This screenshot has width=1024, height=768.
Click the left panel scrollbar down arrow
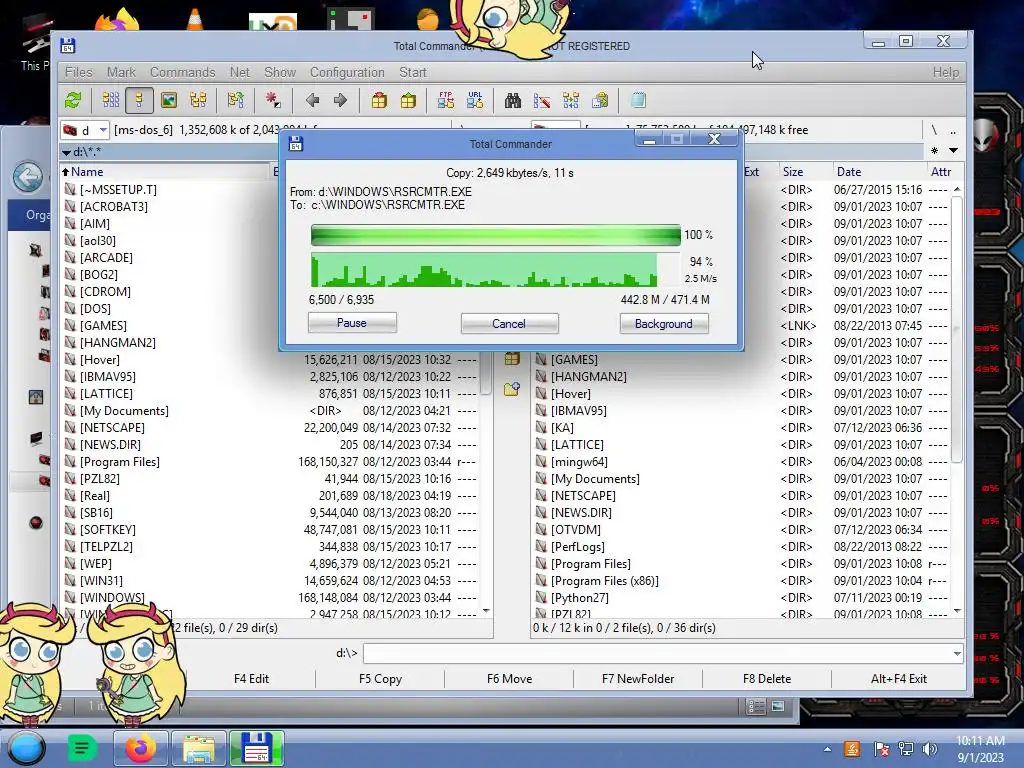(x=486, y=611)
